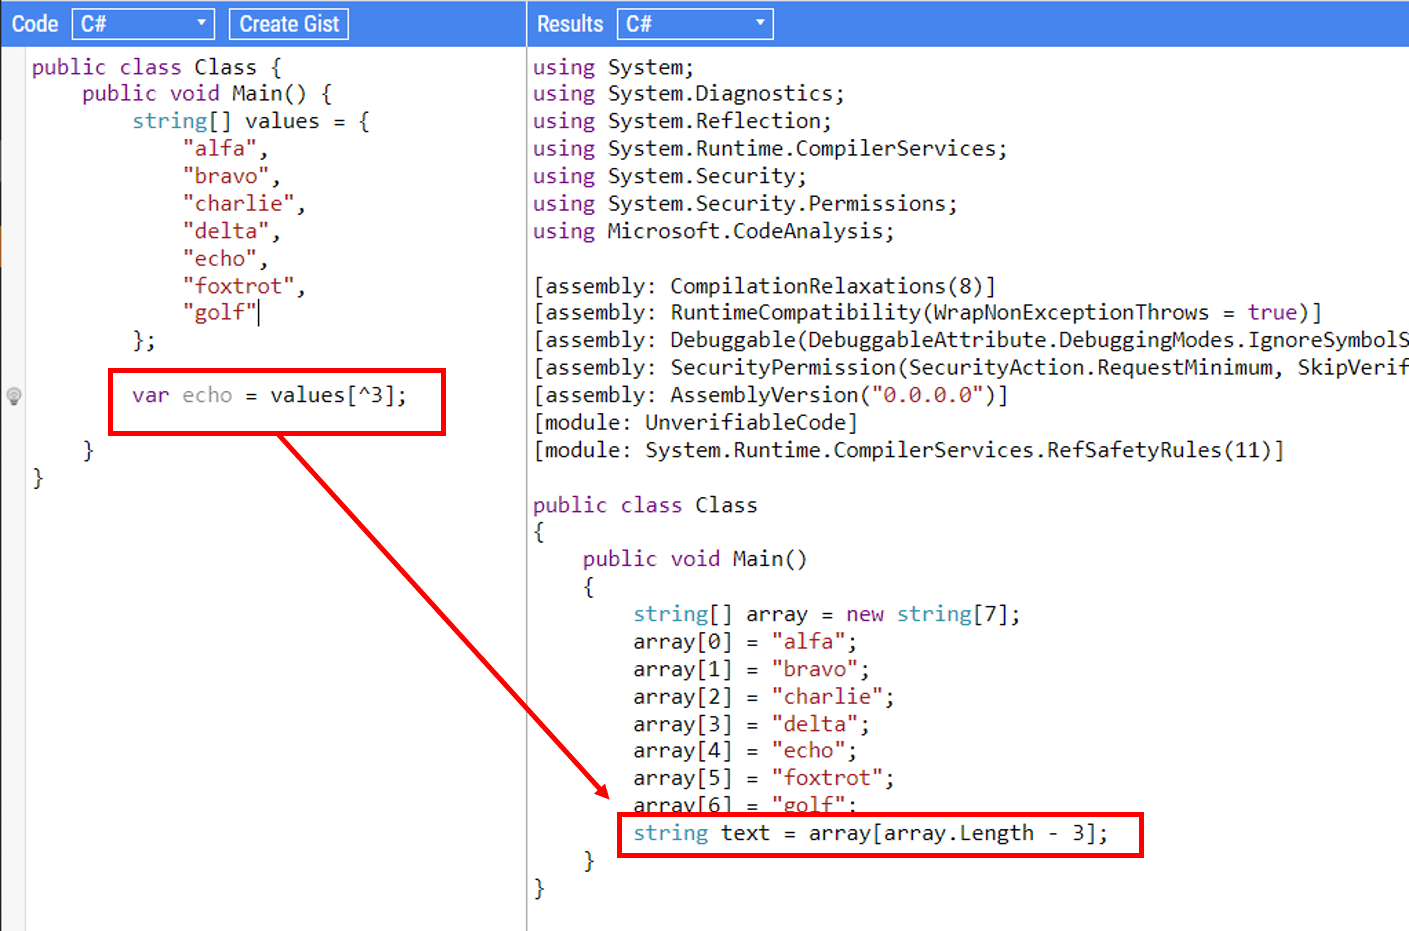This screenshot has height=931, width=1409.
Task: Click 'using System.Security.Permissions;' line
Action: [745, 203]
